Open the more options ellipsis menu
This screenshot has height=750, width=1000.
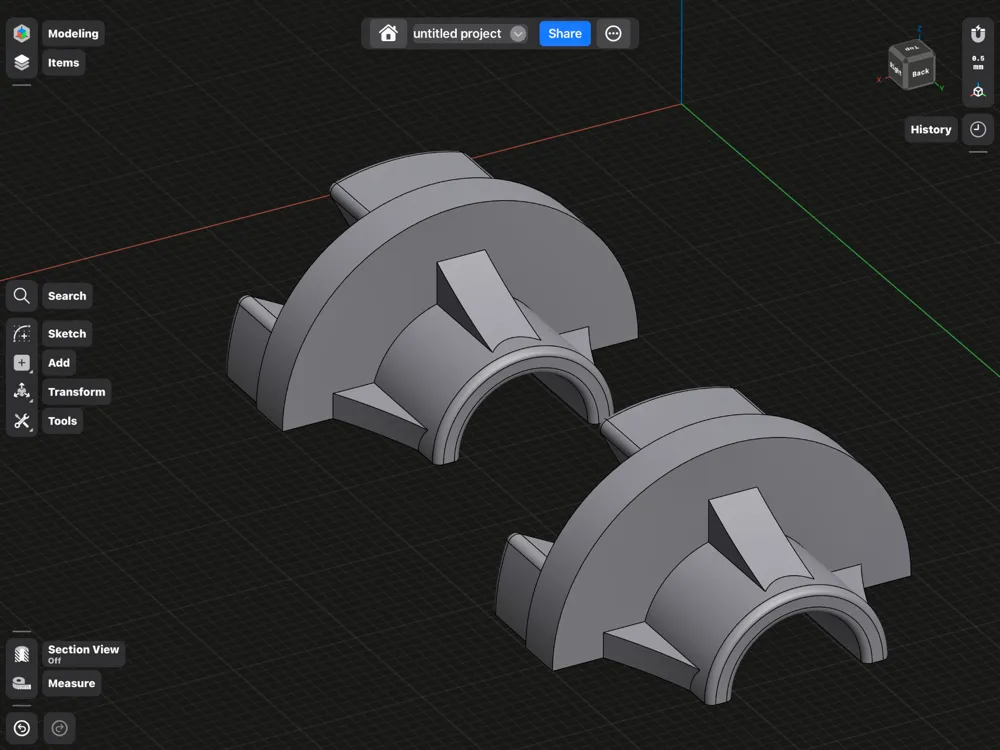(x=613, y=34)
